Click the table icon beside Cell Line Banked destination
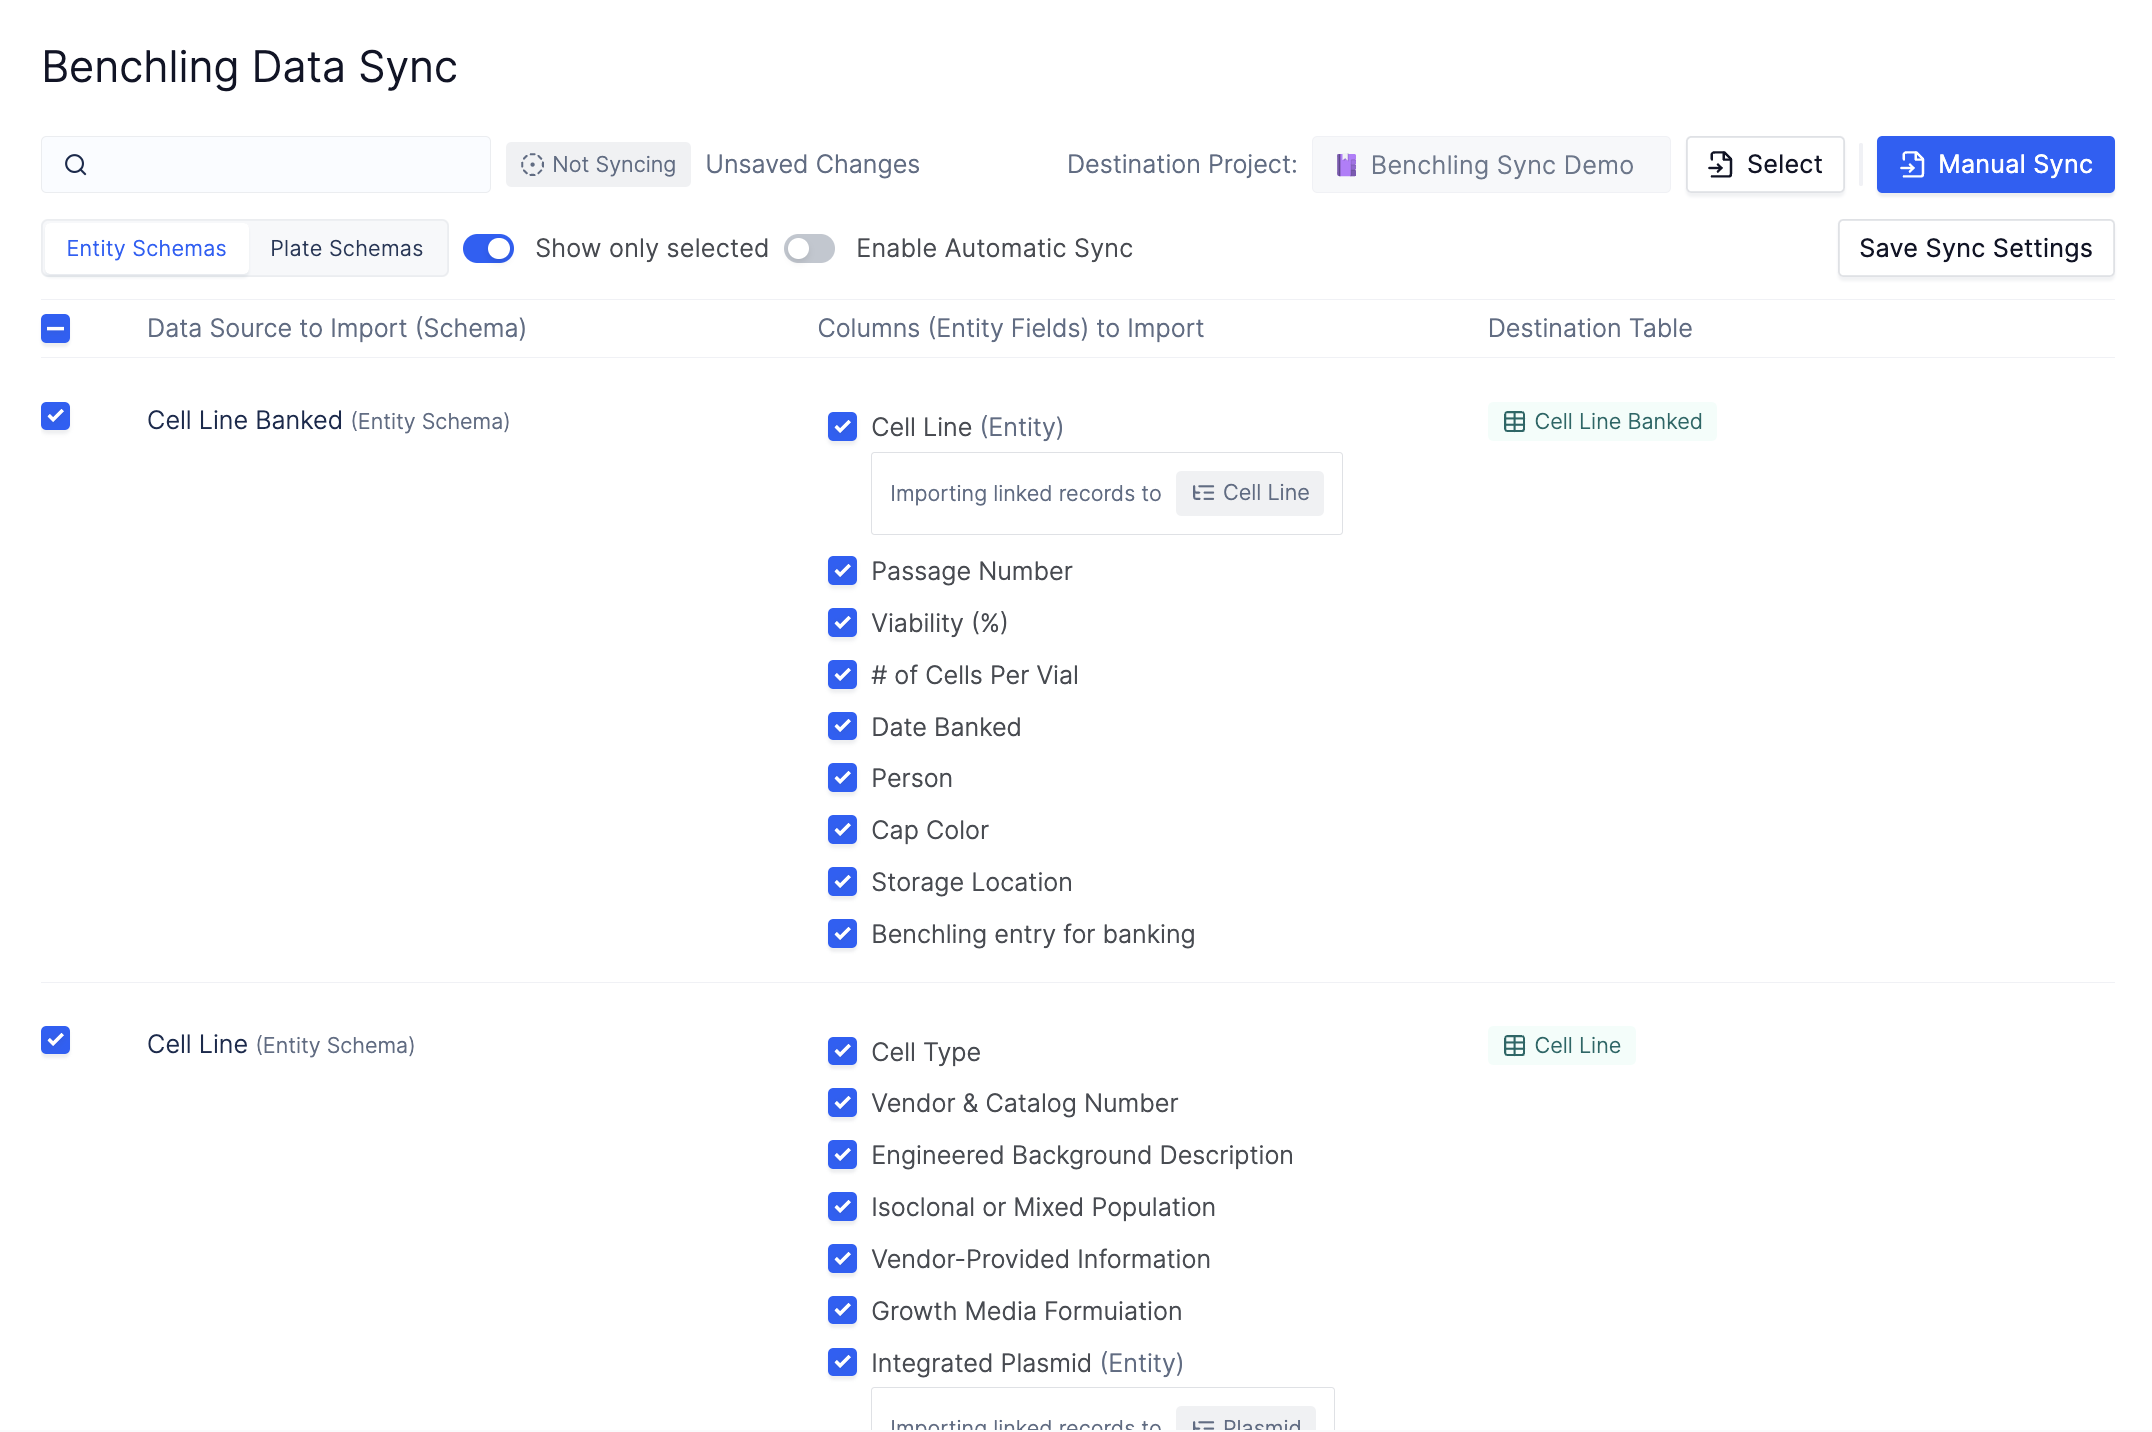This screenshot has width=2152, height=1432. 1514,422
